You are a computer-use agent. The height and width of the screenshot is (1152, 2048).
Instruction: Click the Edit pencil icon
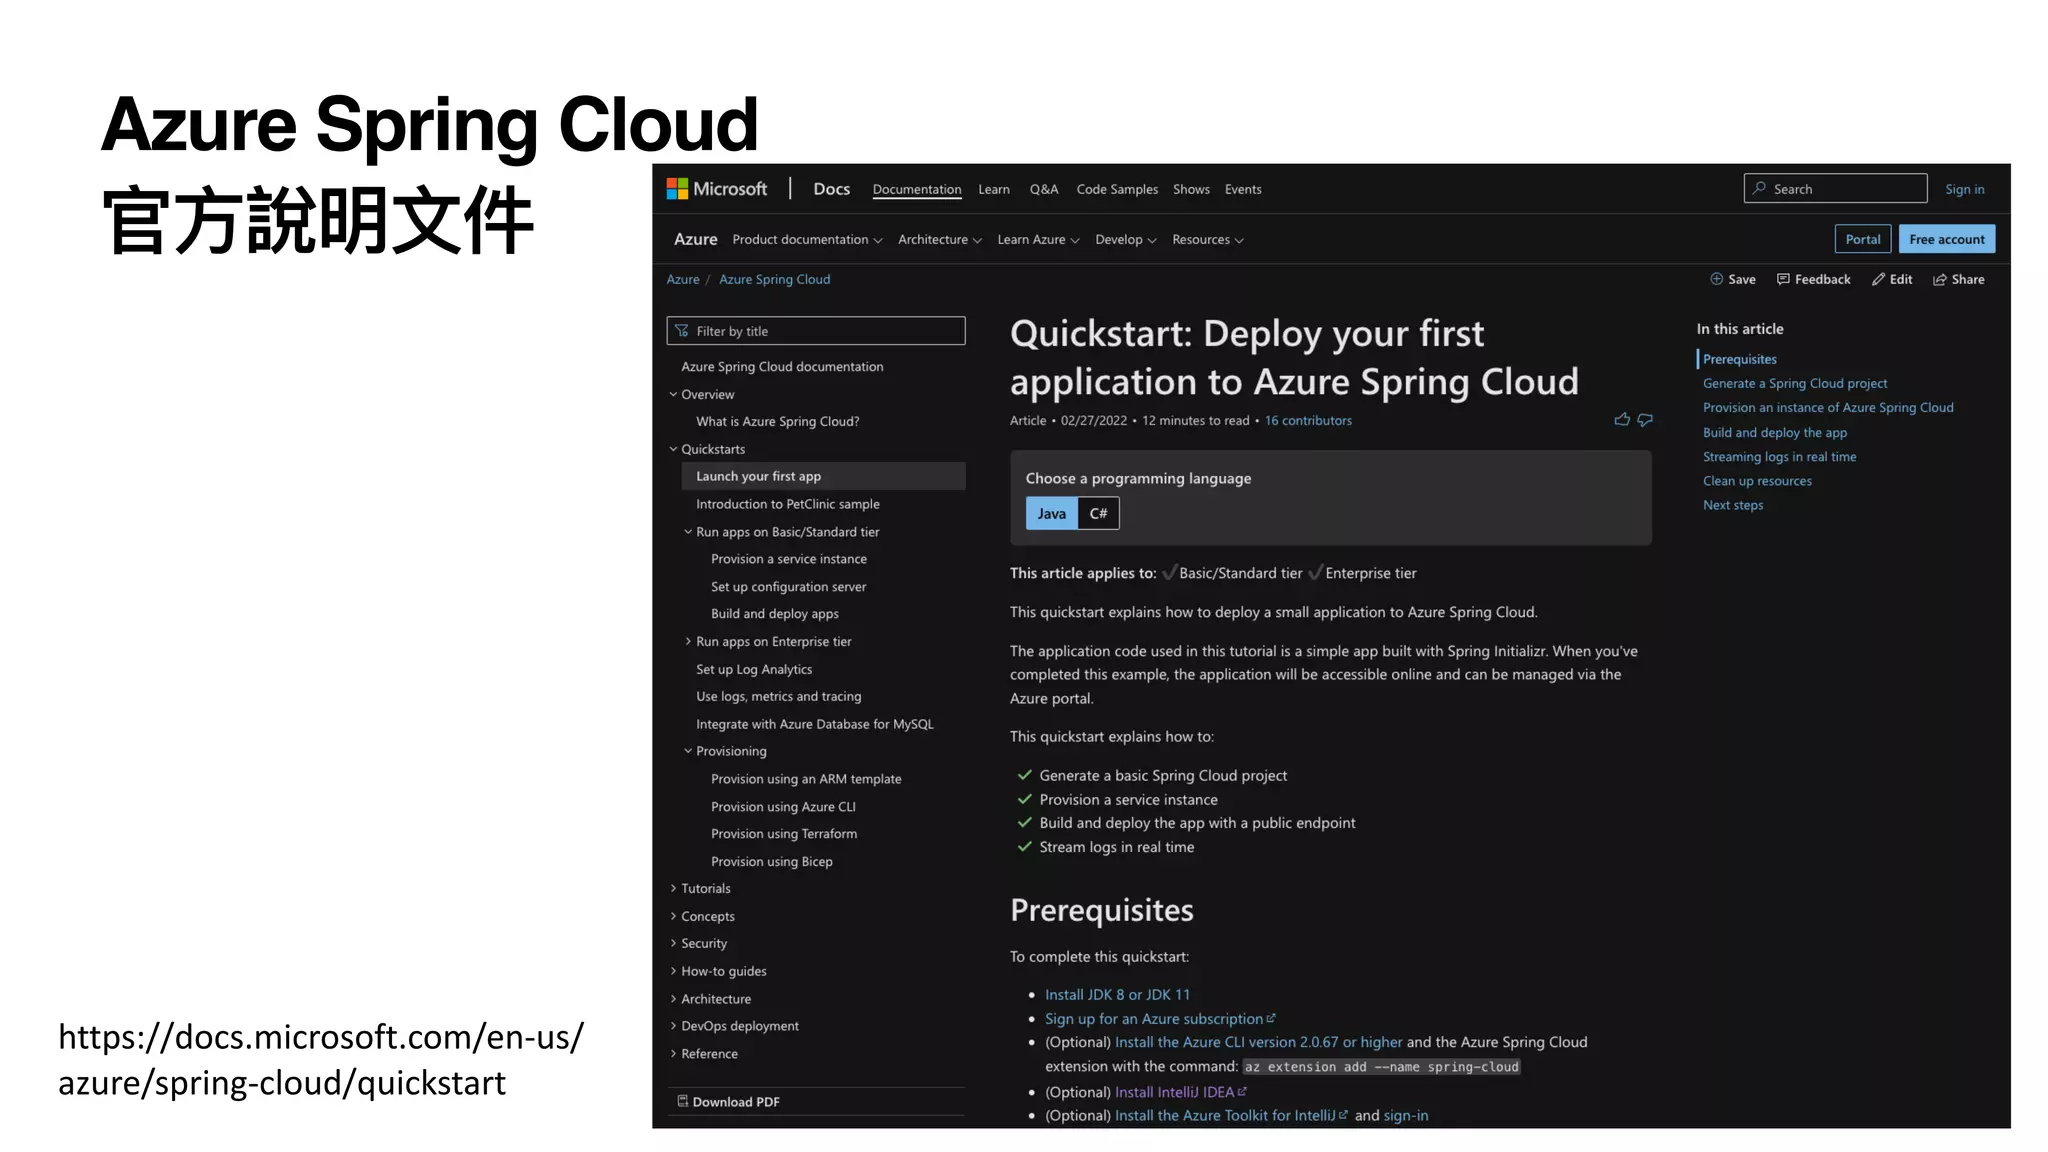coord(1878,279)
